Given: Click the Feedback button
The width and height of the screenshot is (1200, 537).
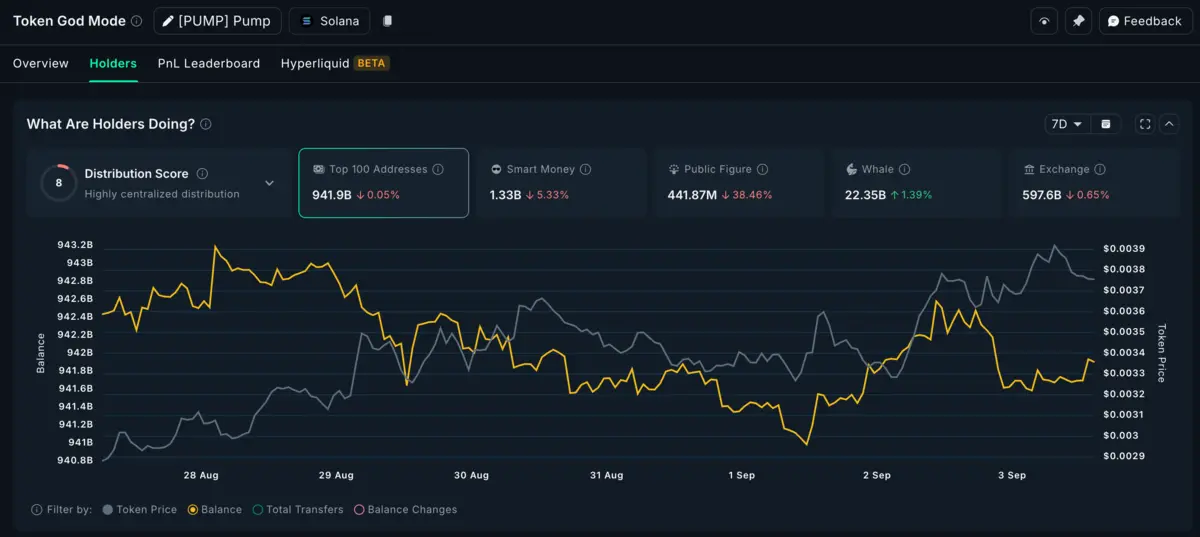Looking at the screenshot, I should tap(1145, 21).
